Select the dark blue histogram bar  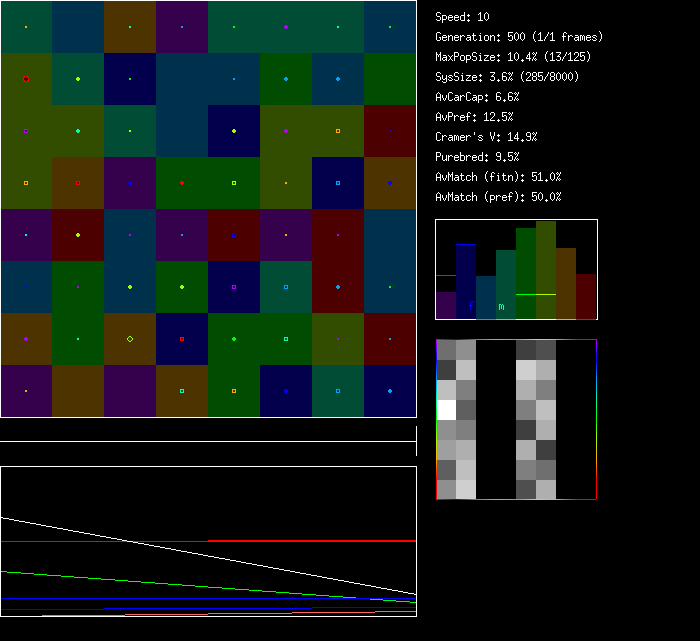466,280
